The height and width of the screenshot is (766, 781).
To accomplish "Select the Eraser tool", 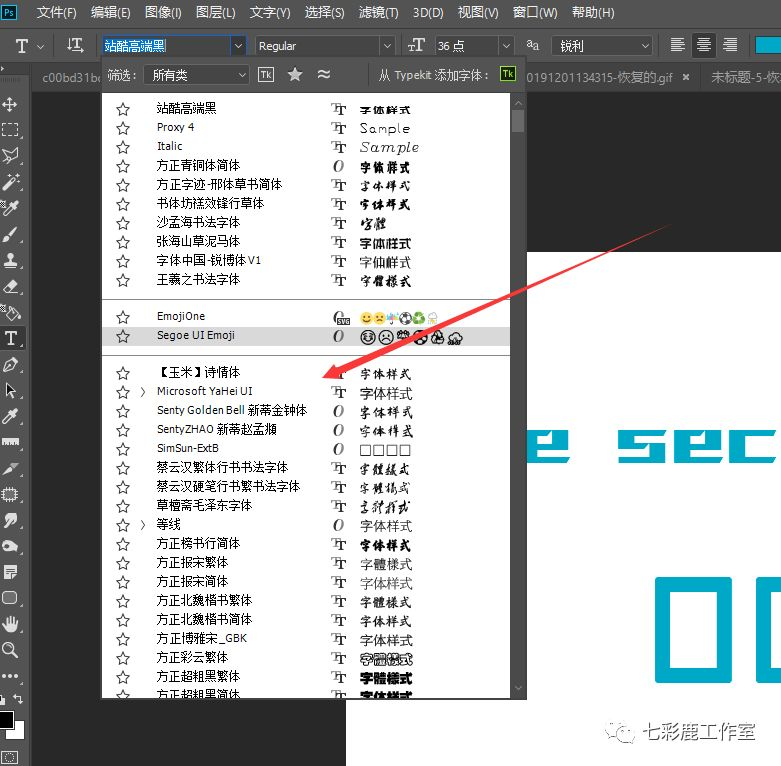I will (x=10, y=286).
